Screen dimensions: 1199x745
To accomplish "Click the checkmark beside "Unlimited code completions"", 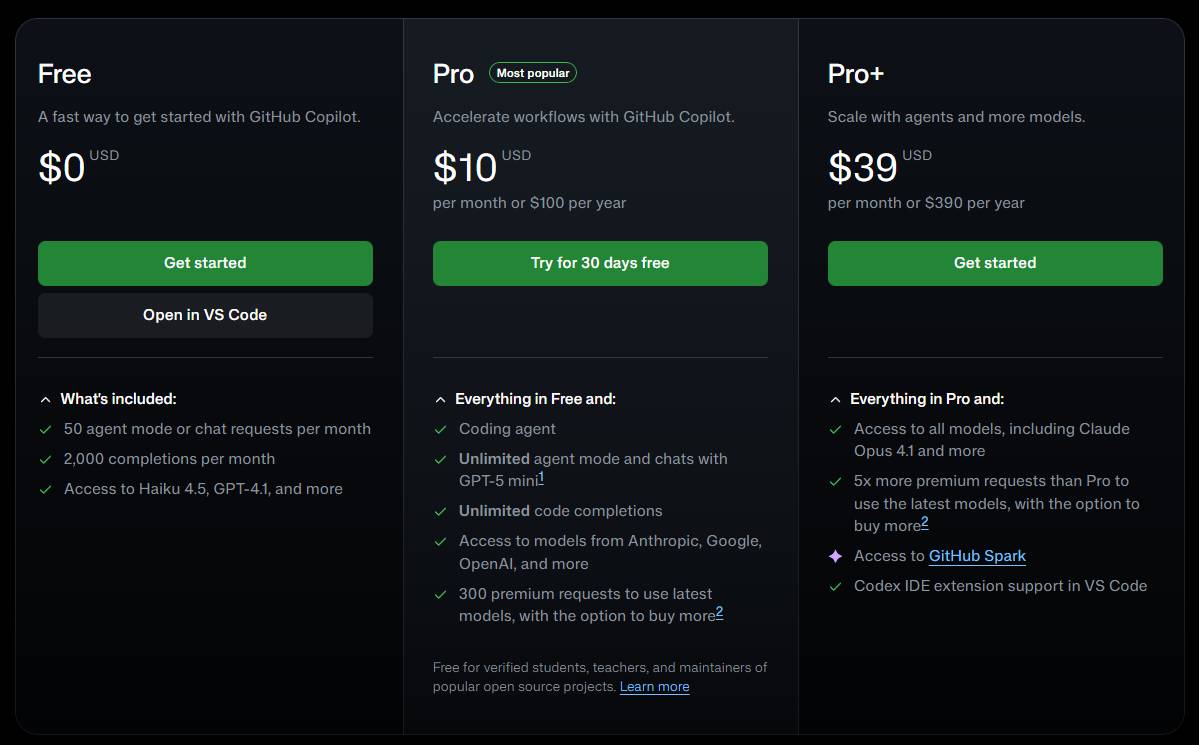I will point(440,511).
